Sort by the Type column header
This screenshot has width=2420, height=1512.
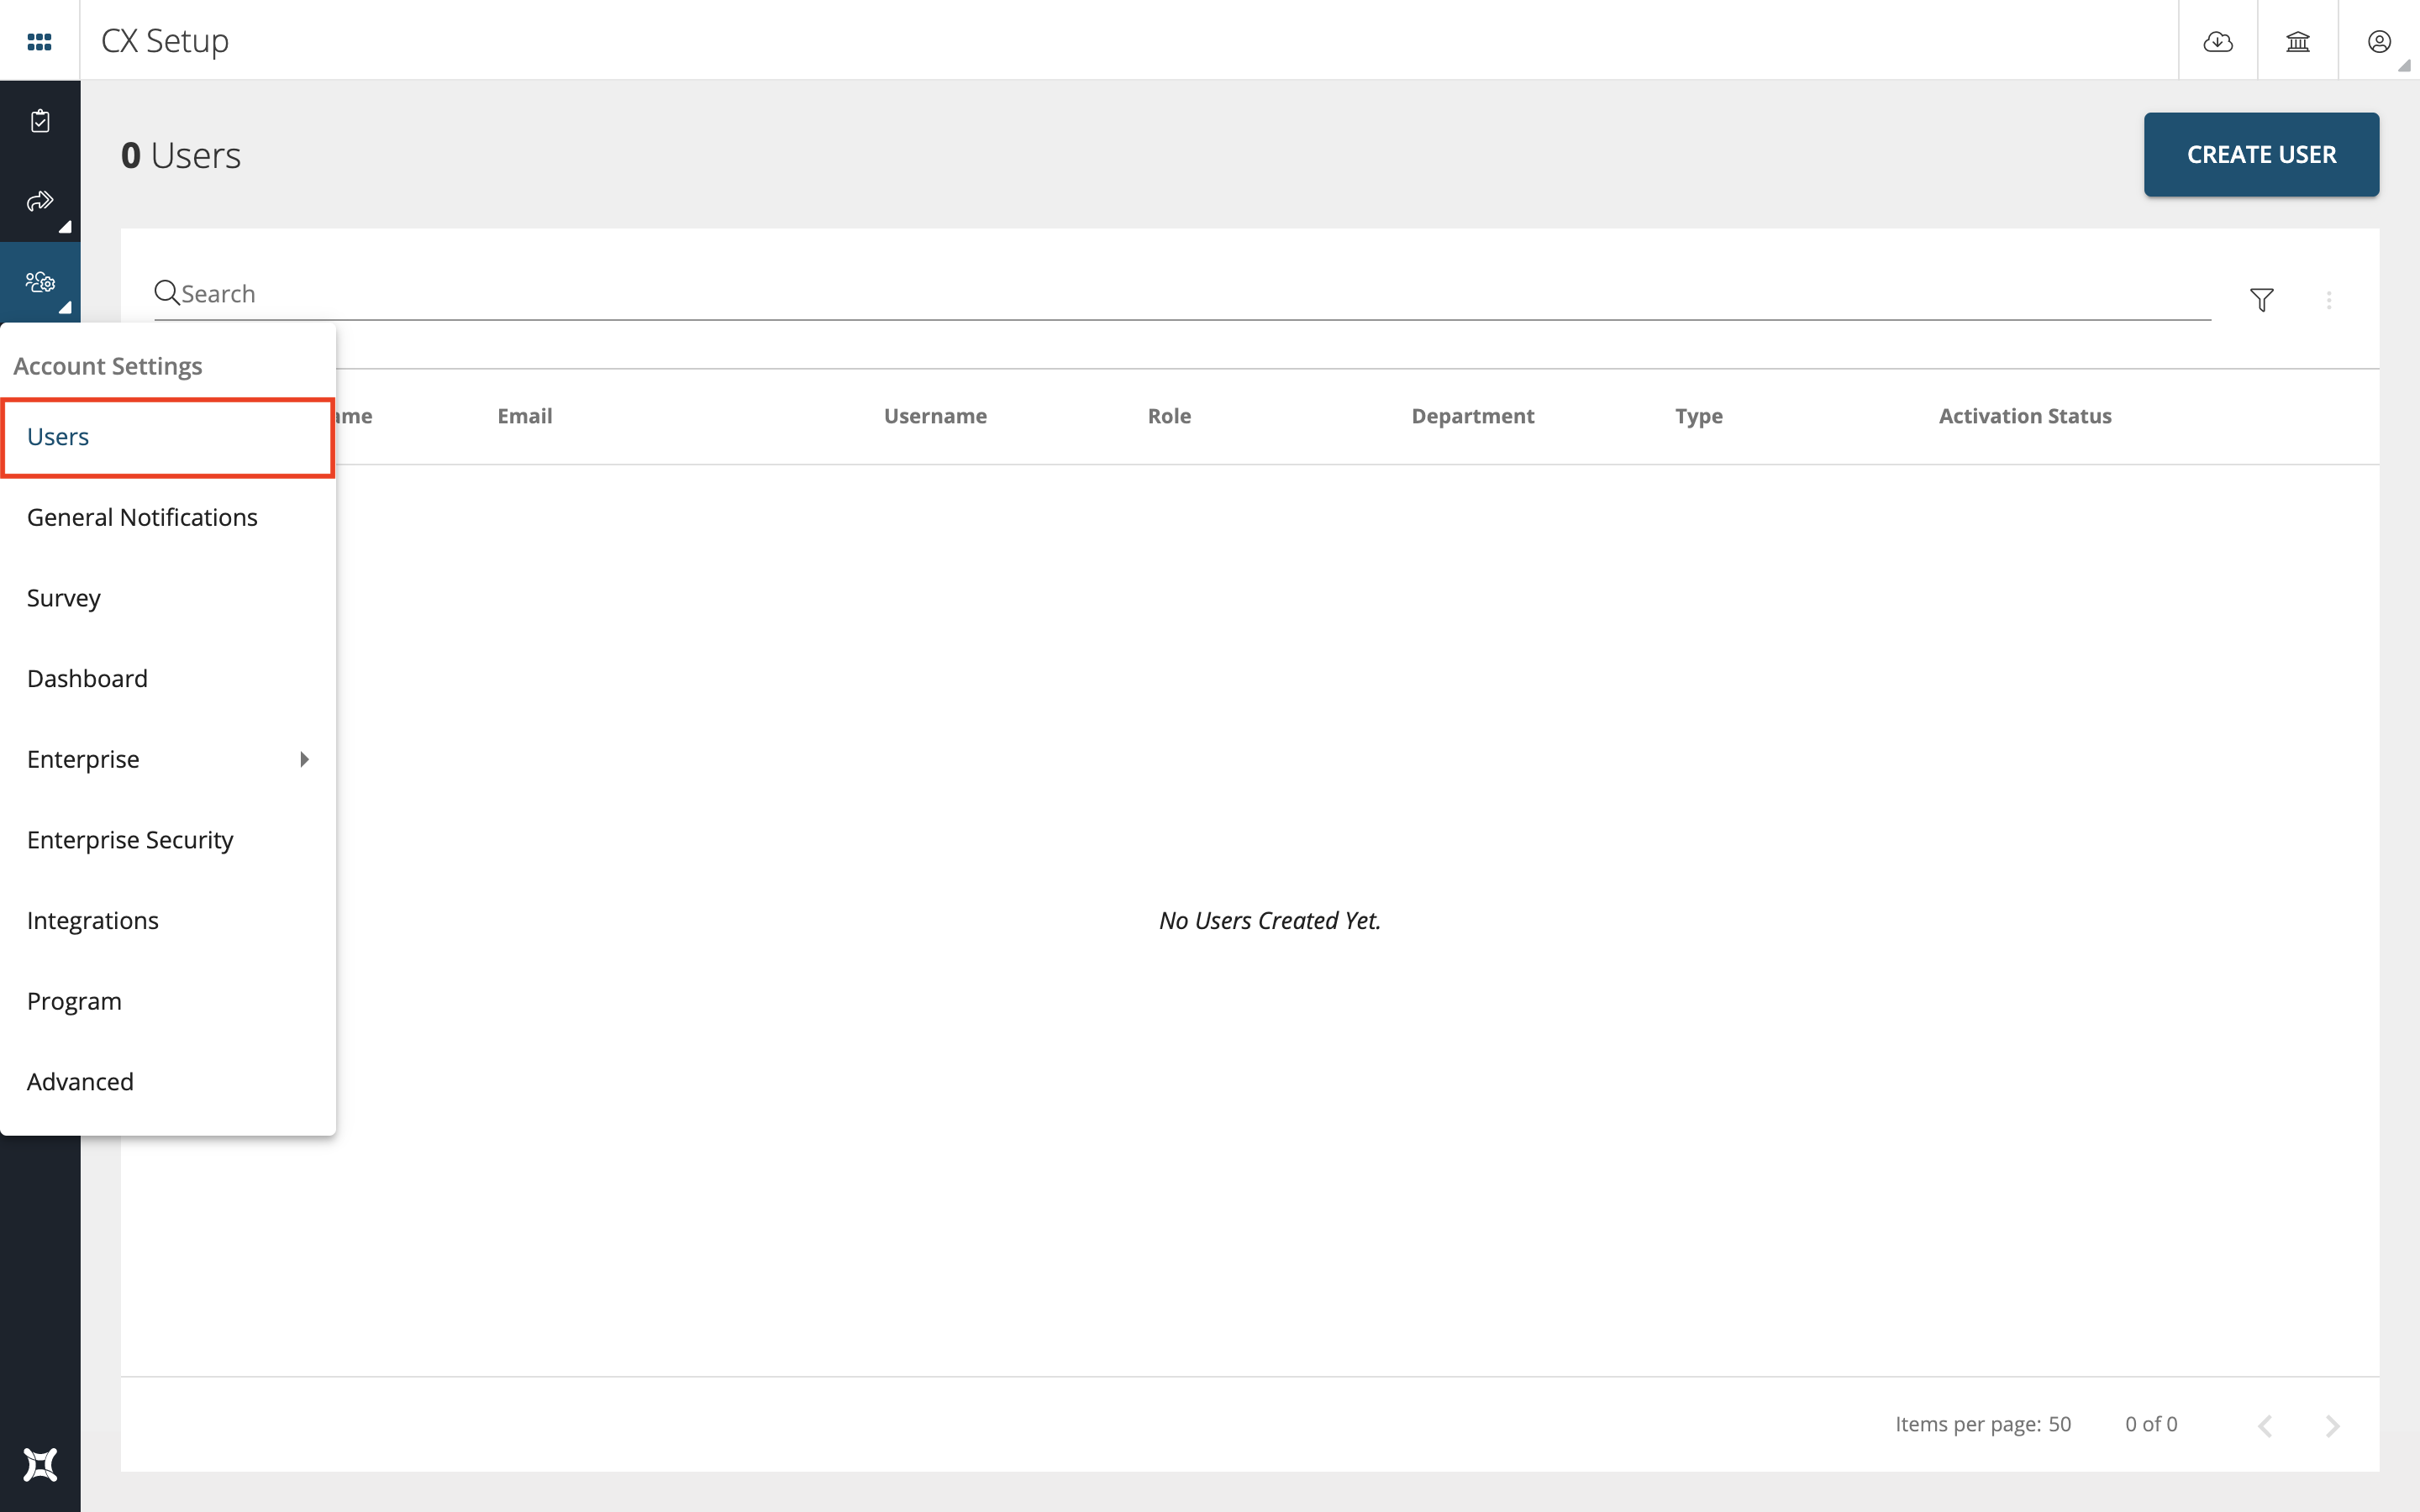[1698, 416]
